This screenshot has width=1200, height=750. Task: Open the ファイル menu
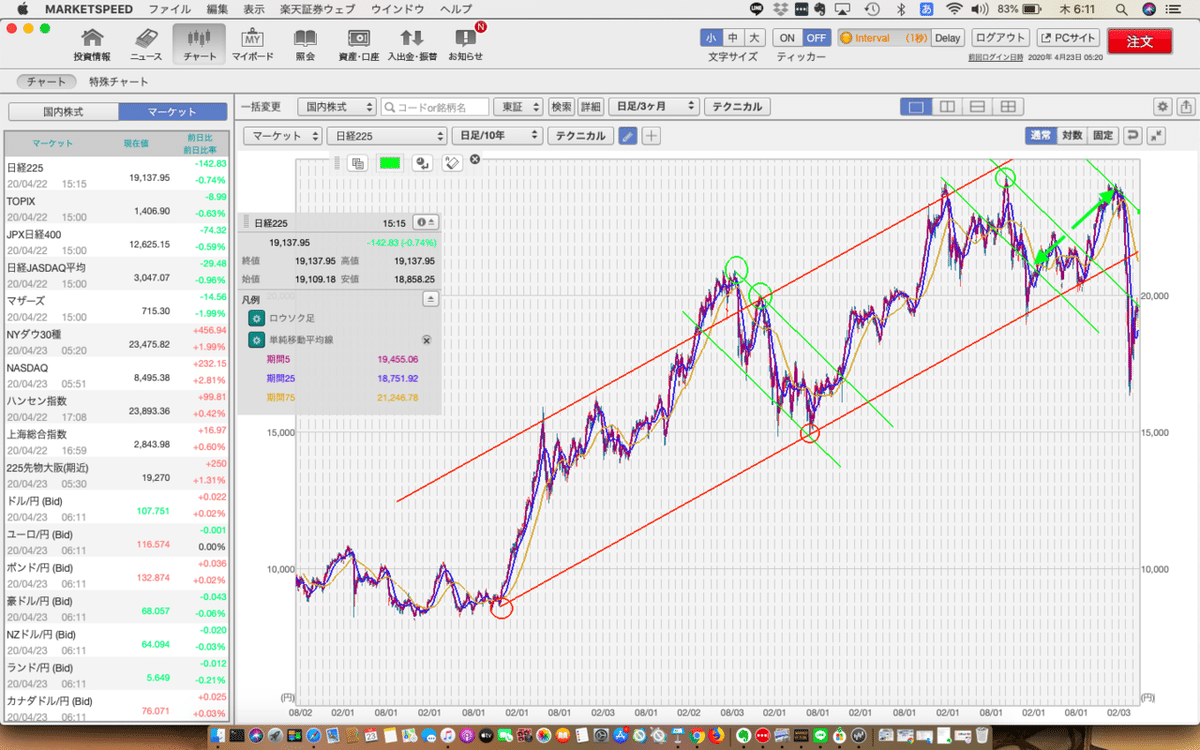tap(169, 8)
